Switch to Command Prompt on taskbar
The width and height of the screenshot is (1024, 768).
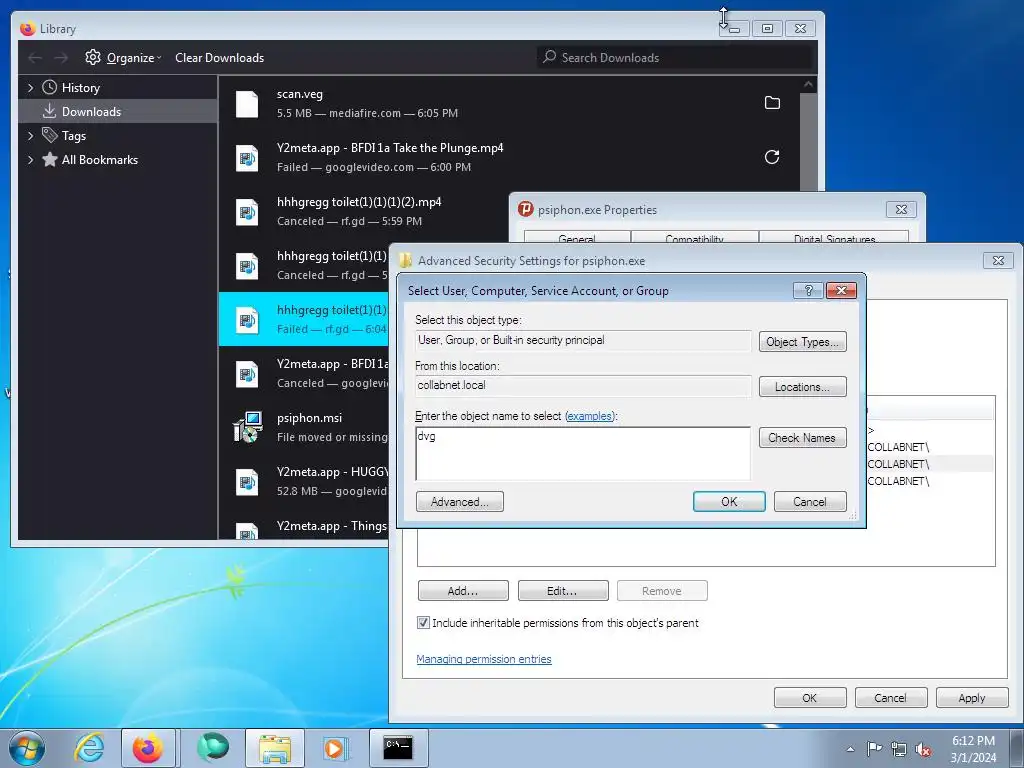click(398, 748)
